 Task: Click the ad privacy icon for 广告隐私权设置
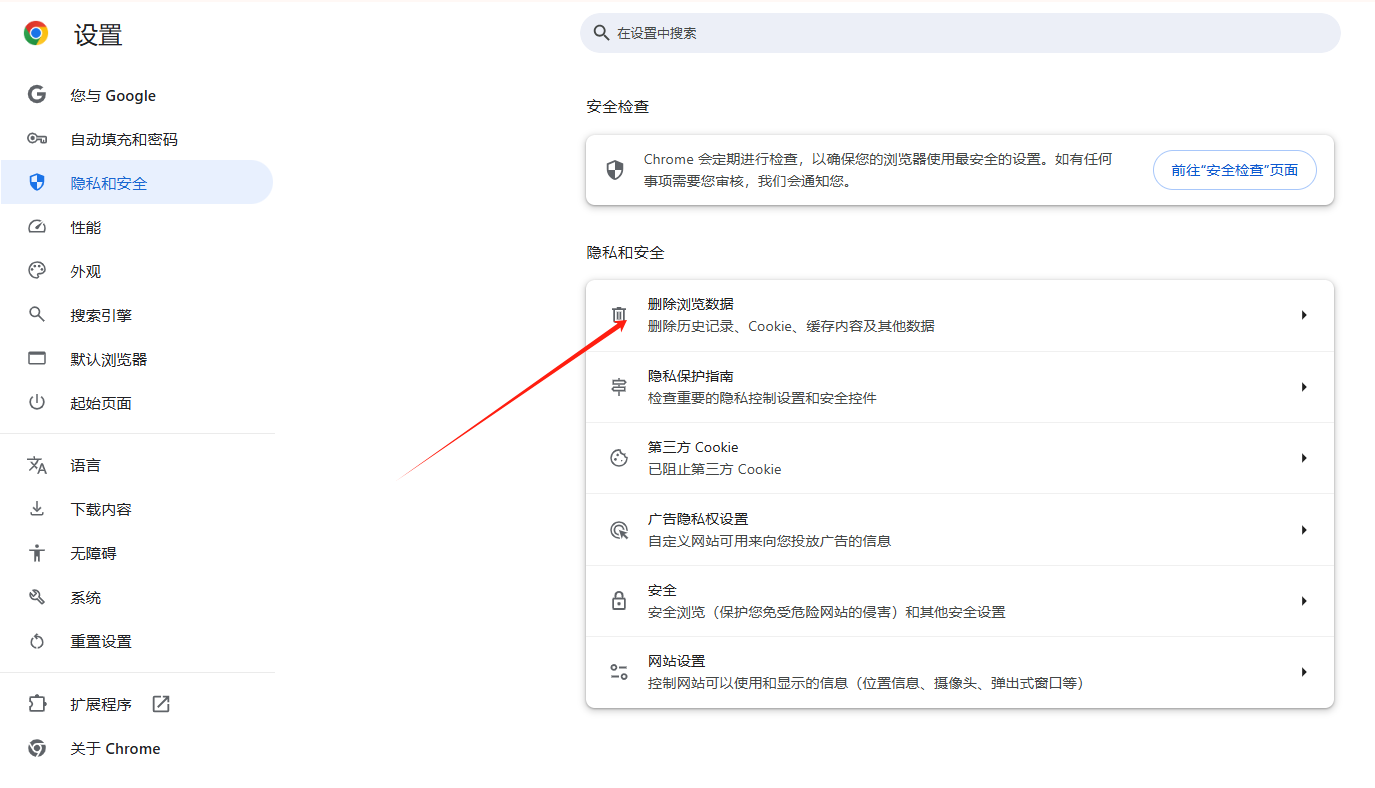pos(619,530)
